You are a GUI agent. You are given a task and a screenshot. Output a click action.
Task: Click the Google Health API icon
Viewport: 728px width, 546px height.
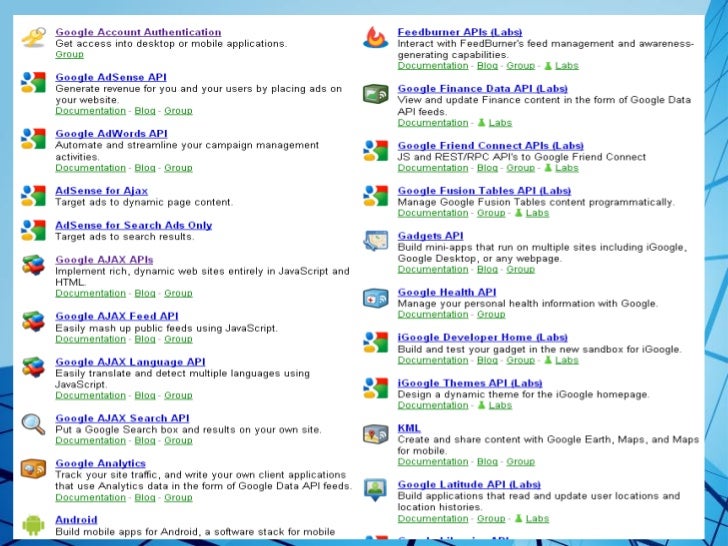[x=376, y=298]
